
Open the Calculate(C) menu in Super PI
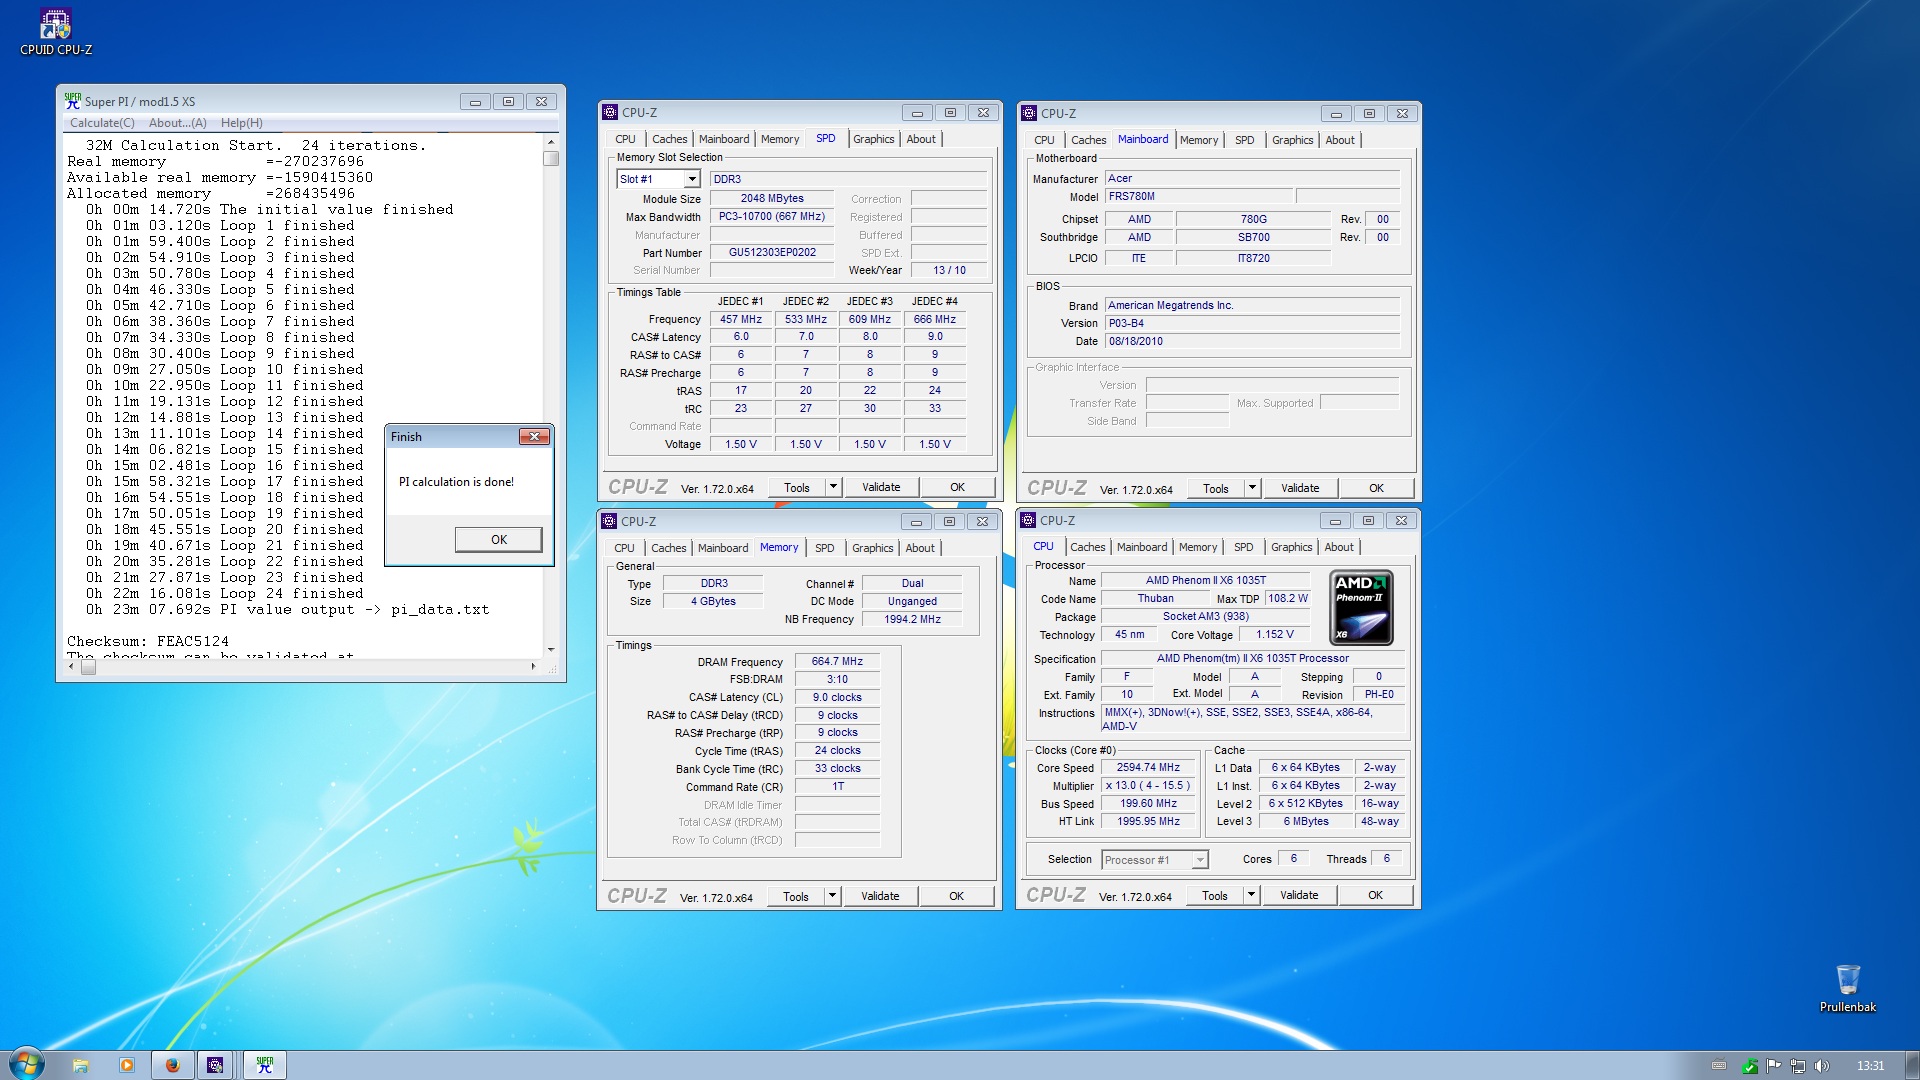click(x=102, y=123)
